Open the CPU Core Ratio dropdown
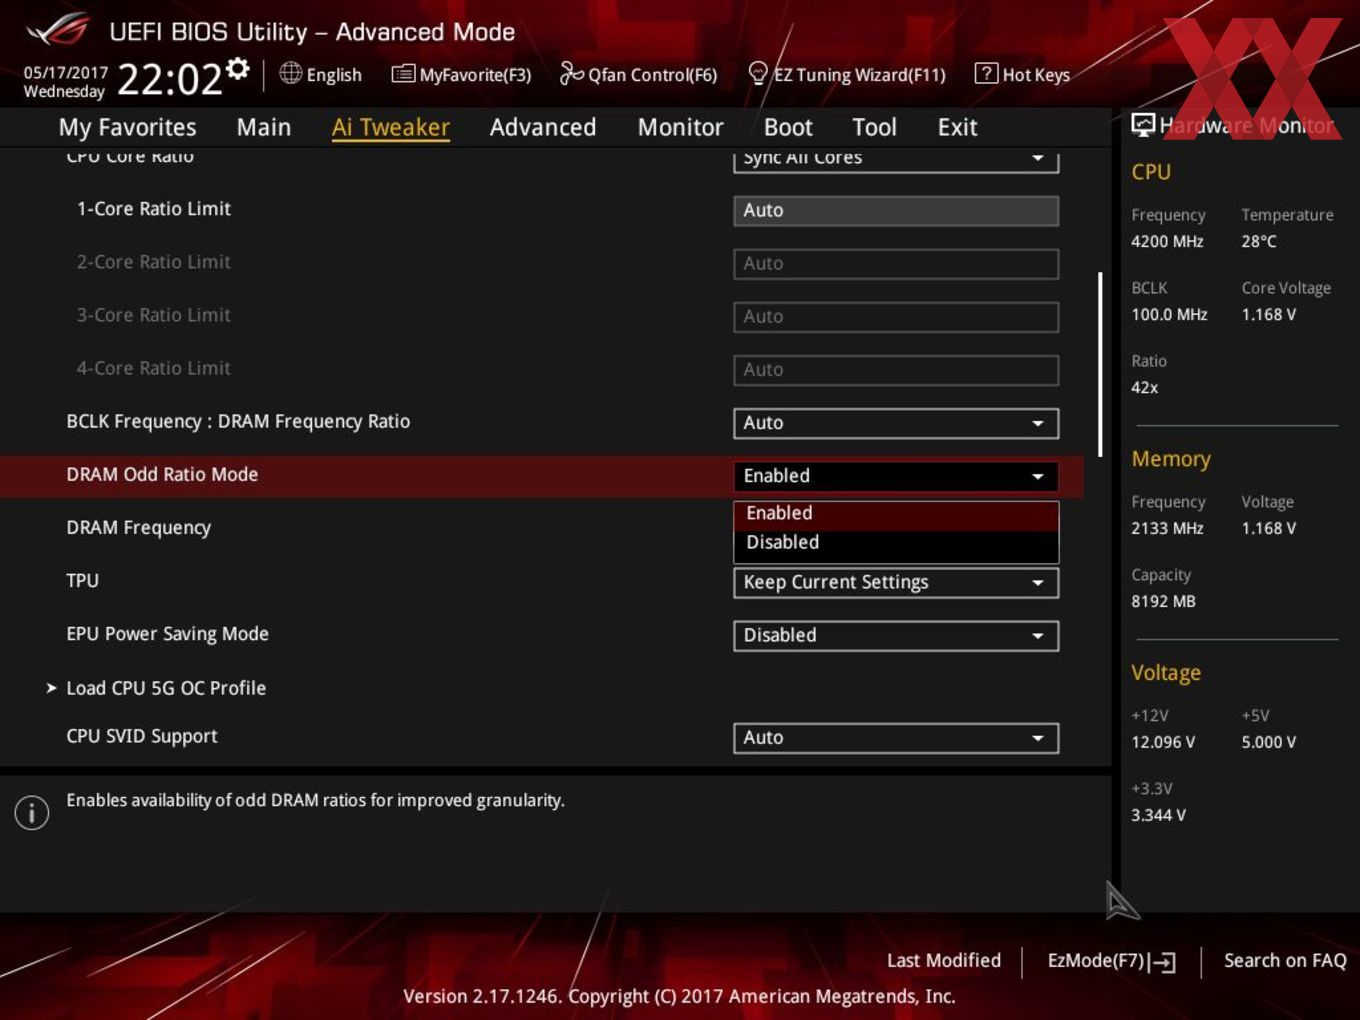The width and height of the screenshot is (1360, 1020). pos(896,159)
